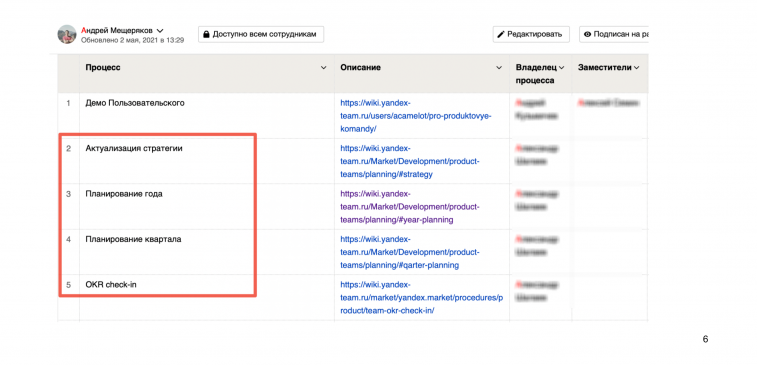Select the 'Актуализация стратегии' process cell
Screen dimensions: 757x365
pos(207,161)
